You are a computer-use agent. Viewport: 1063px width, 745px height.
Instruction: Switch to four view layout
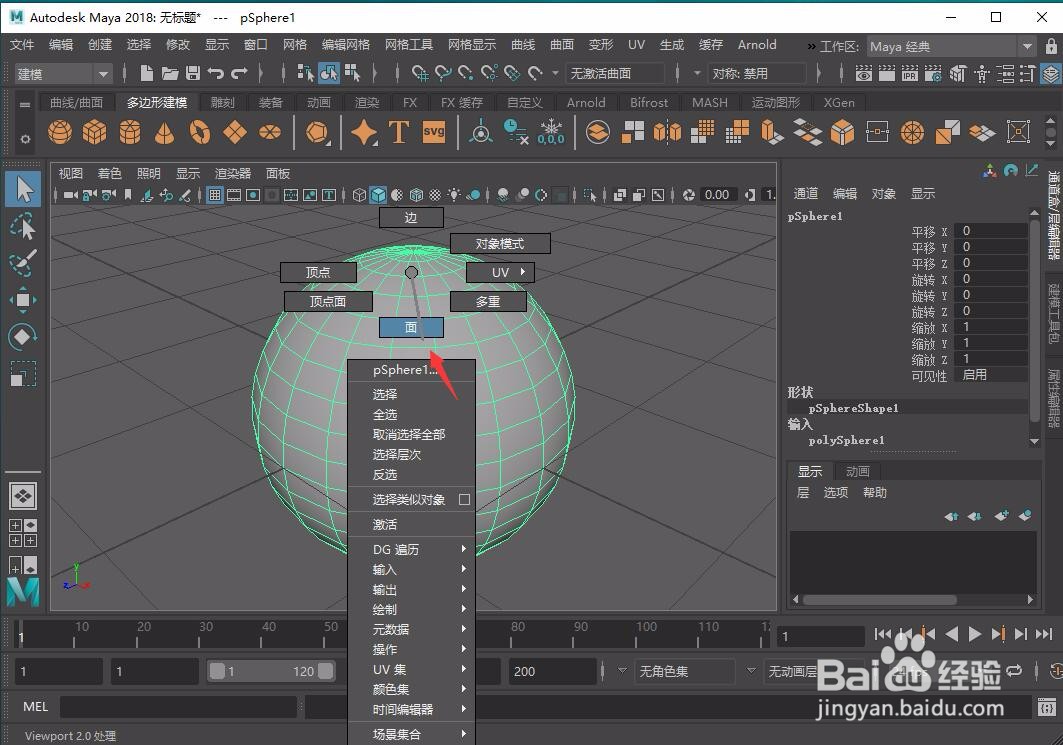(23, 533)
